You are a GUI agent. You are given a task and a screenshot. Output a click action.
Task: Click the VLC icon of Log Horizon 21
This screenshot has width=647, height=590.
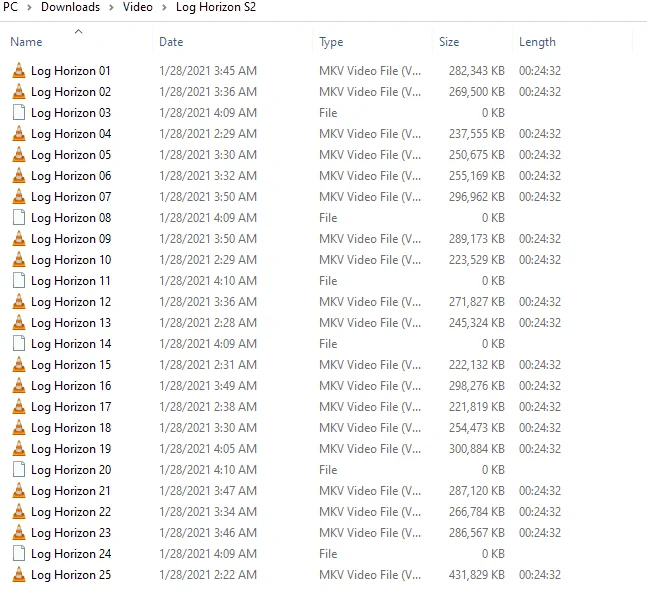[19, 491]
